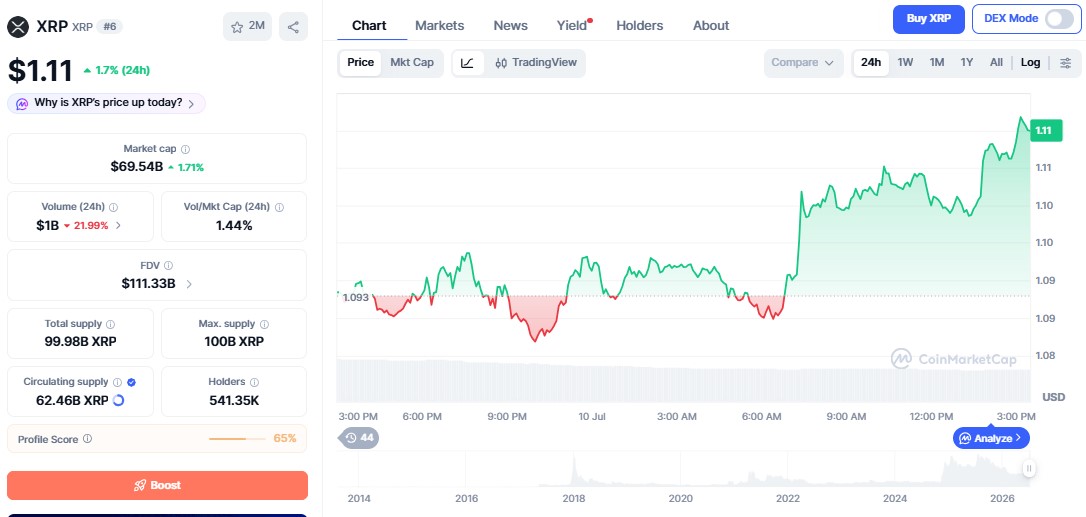Expand 'Why is XRP's price up today?' chevron

point(192,104)
